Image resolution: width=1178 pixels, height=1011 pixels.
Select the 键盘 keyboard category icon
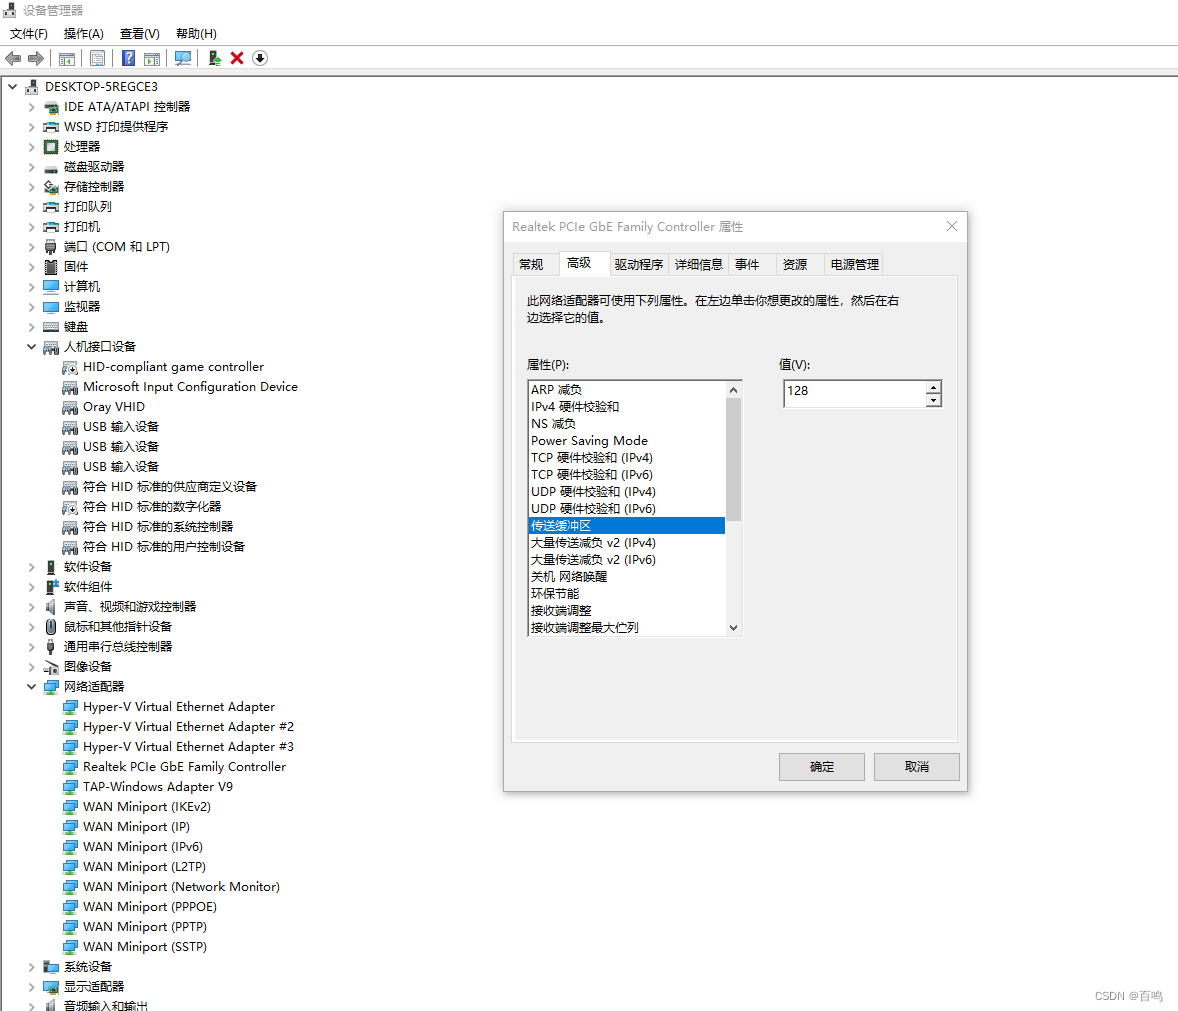(x=50, y=327)
